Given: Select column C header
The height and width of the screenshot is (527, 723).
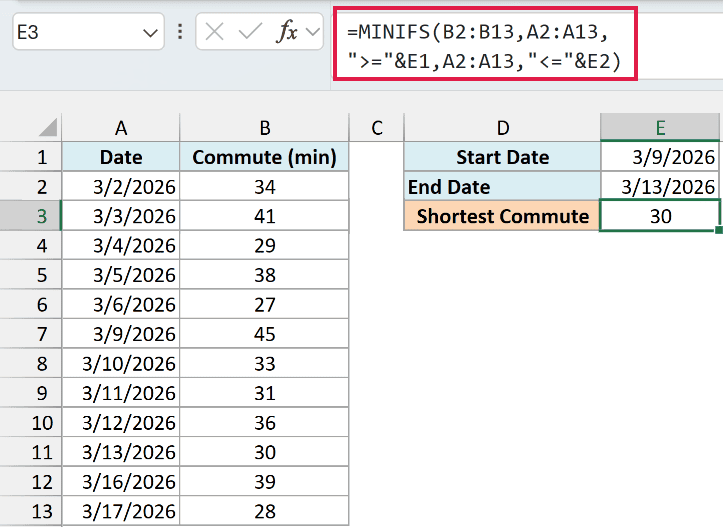Looking at the screenshot, I should point(377,128).
